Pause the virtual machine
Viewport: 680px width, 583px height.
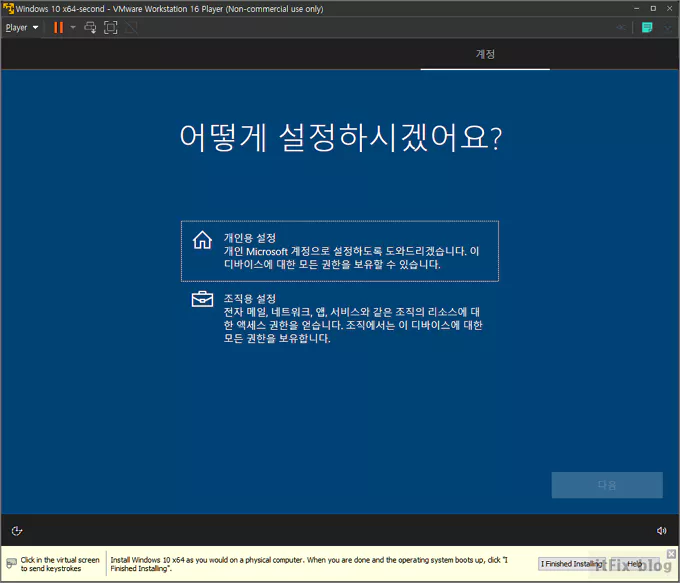click(x=58, y=28)
